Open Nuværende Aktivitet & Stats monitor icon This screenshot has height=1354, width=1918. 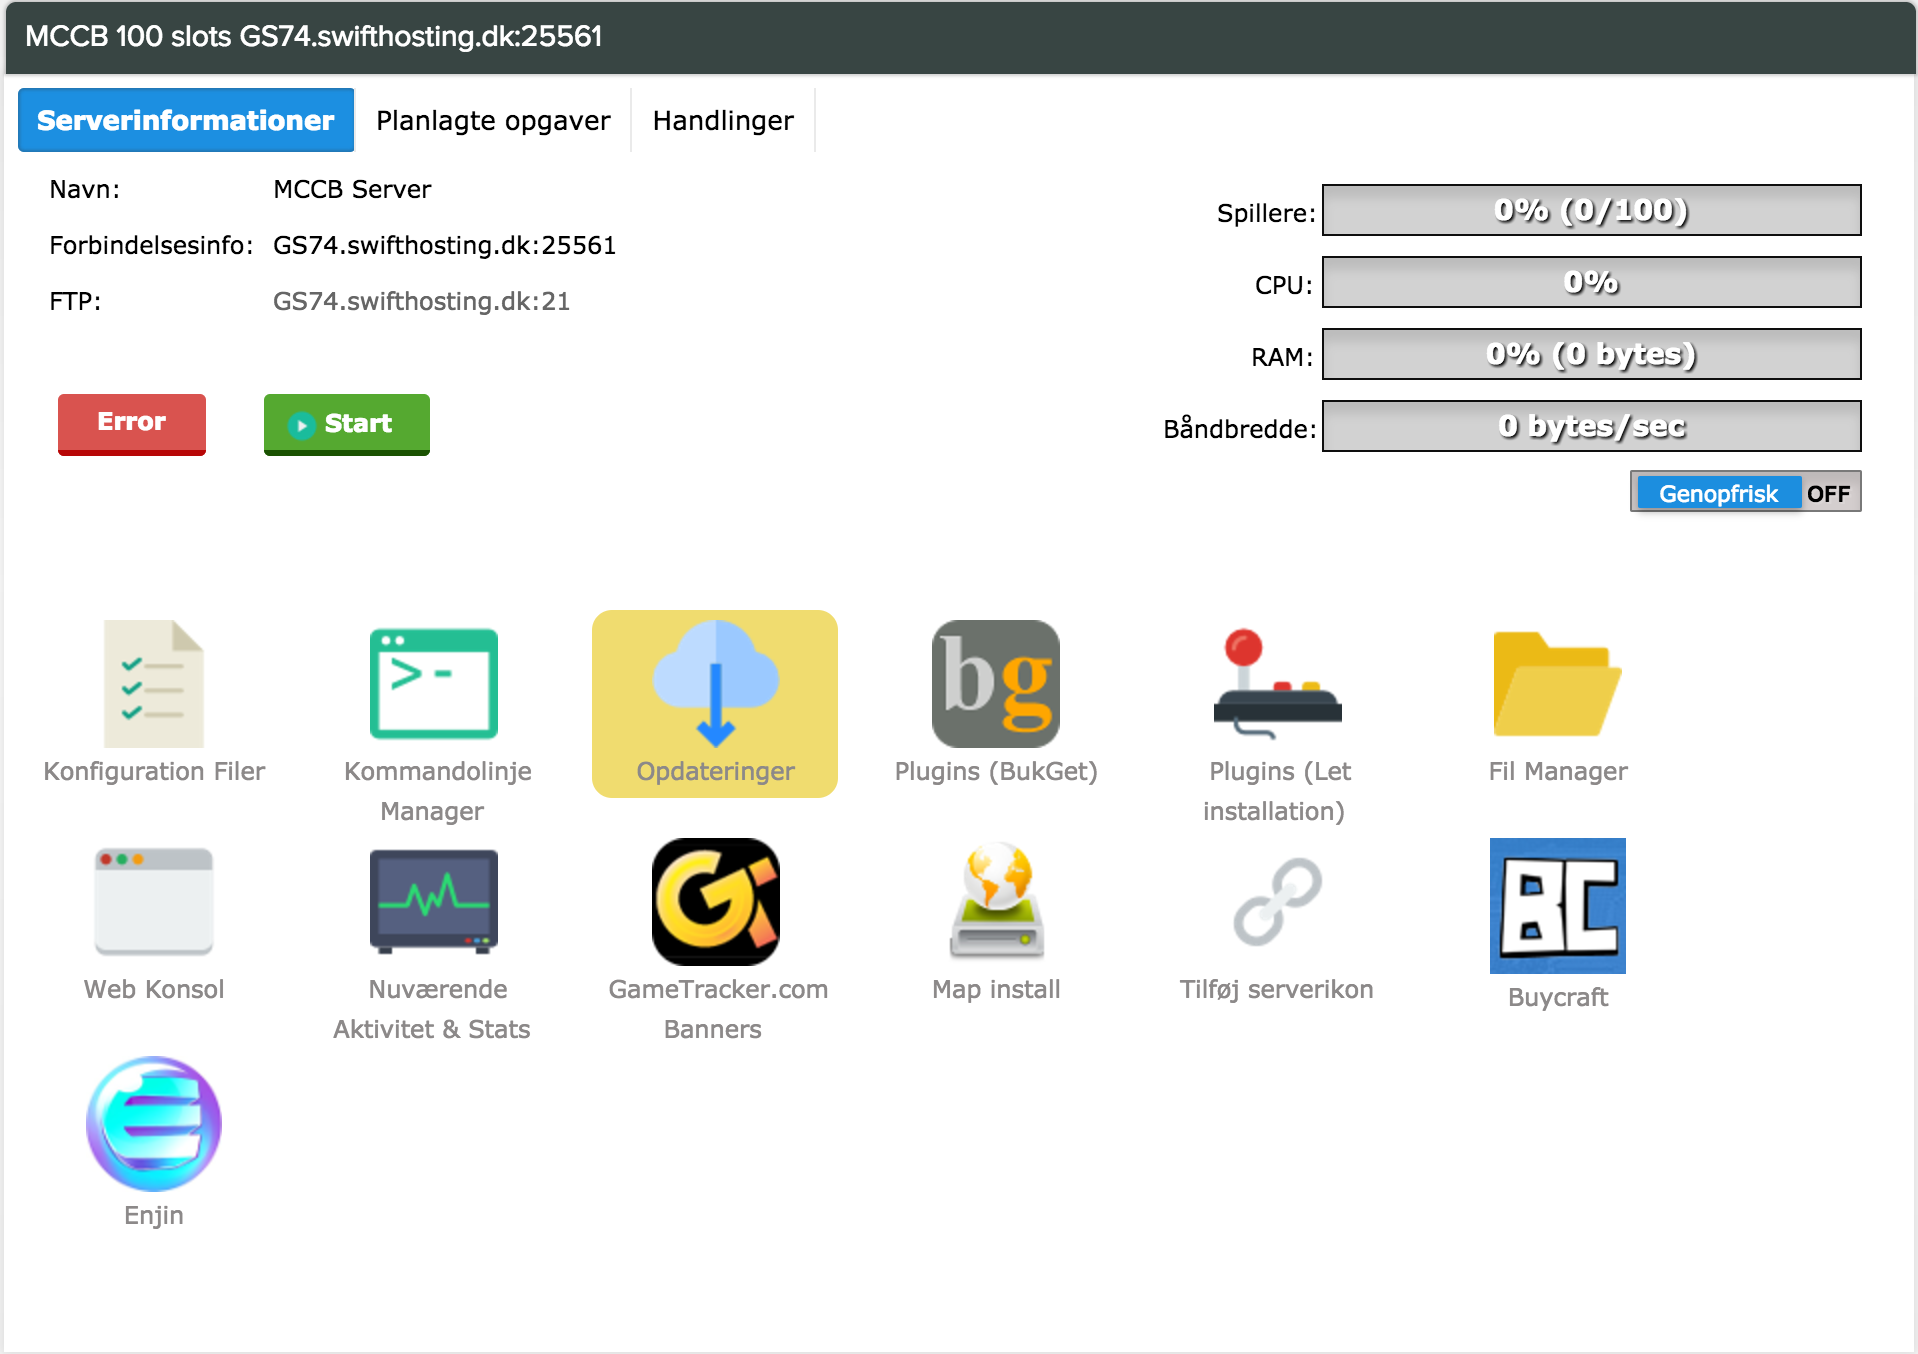pos(434,902)
